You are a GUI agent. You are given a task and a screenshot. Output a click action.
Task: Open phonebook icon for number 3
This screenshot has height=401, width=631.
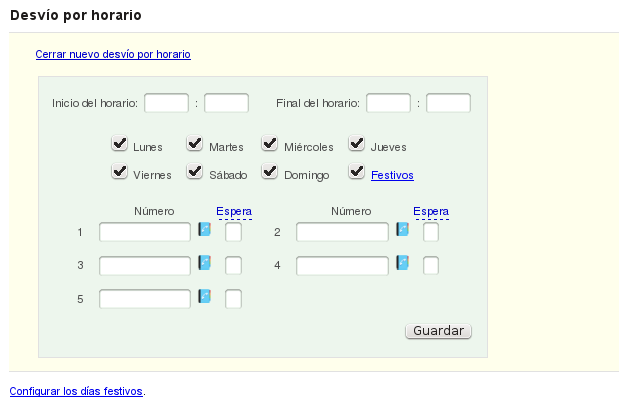205,264
